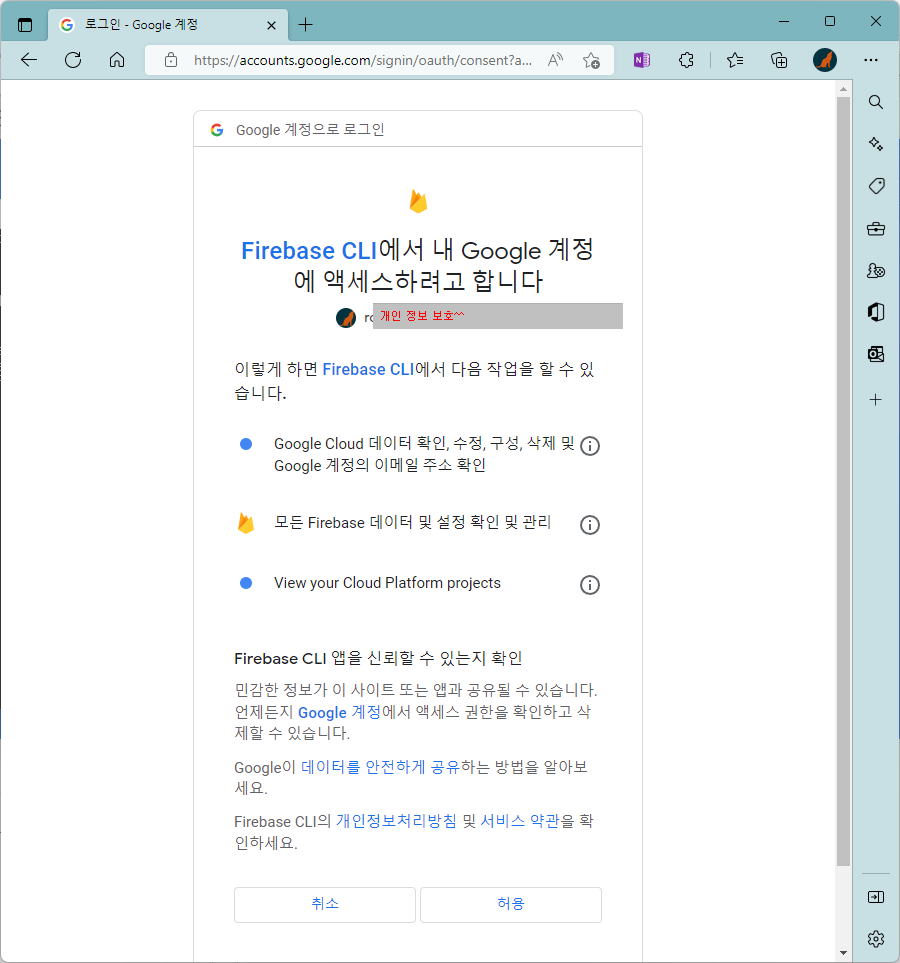
Task: Open the Firebase CLI link in the heading
Action: point(309,251)
